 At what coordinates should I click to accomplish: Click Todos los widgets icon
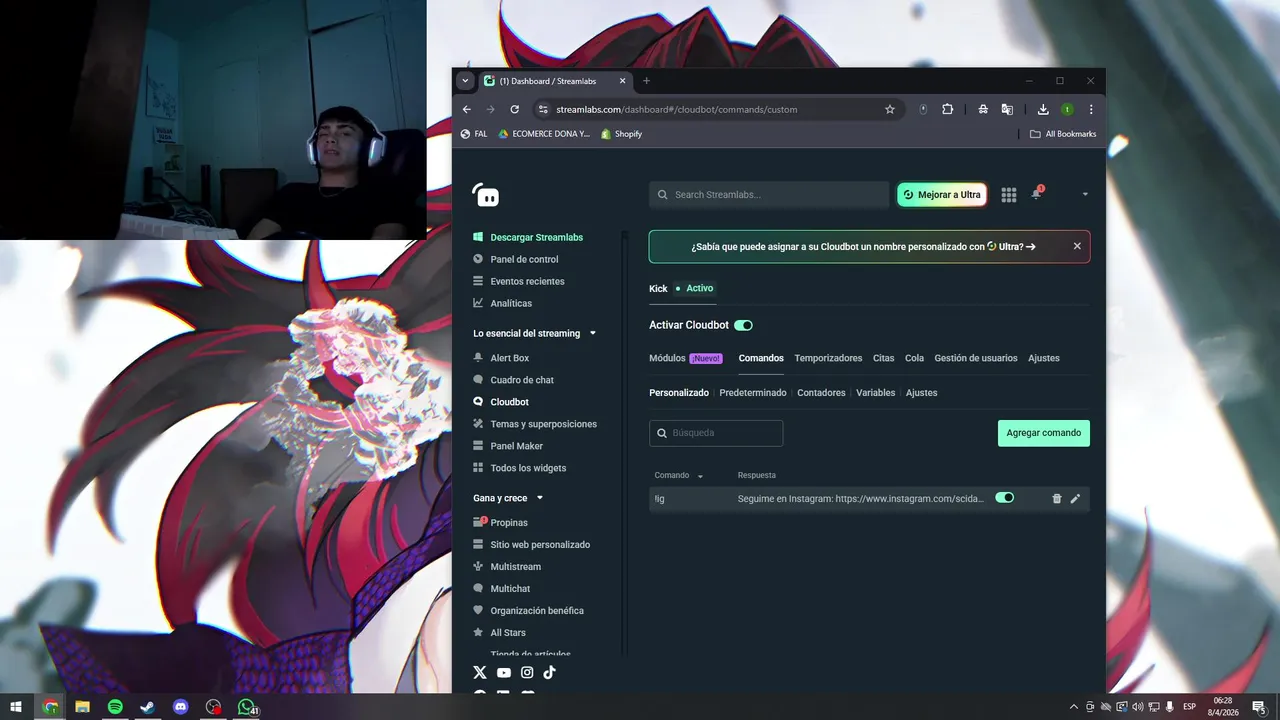tap(479, 468)
